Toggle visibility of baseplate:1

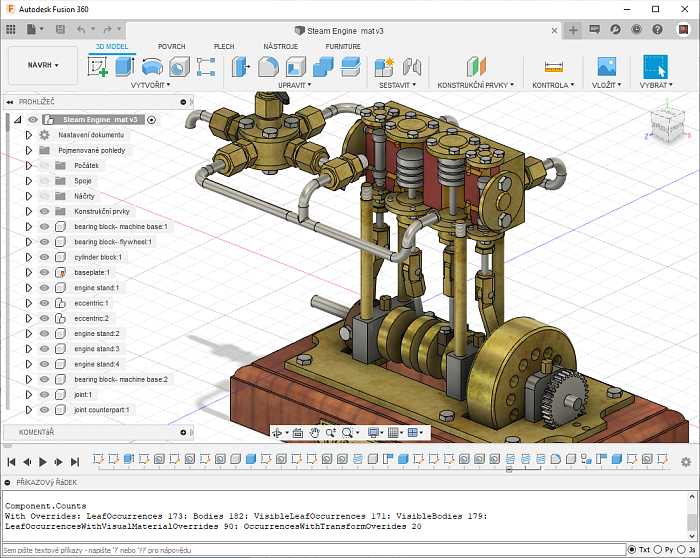[44, 272]
